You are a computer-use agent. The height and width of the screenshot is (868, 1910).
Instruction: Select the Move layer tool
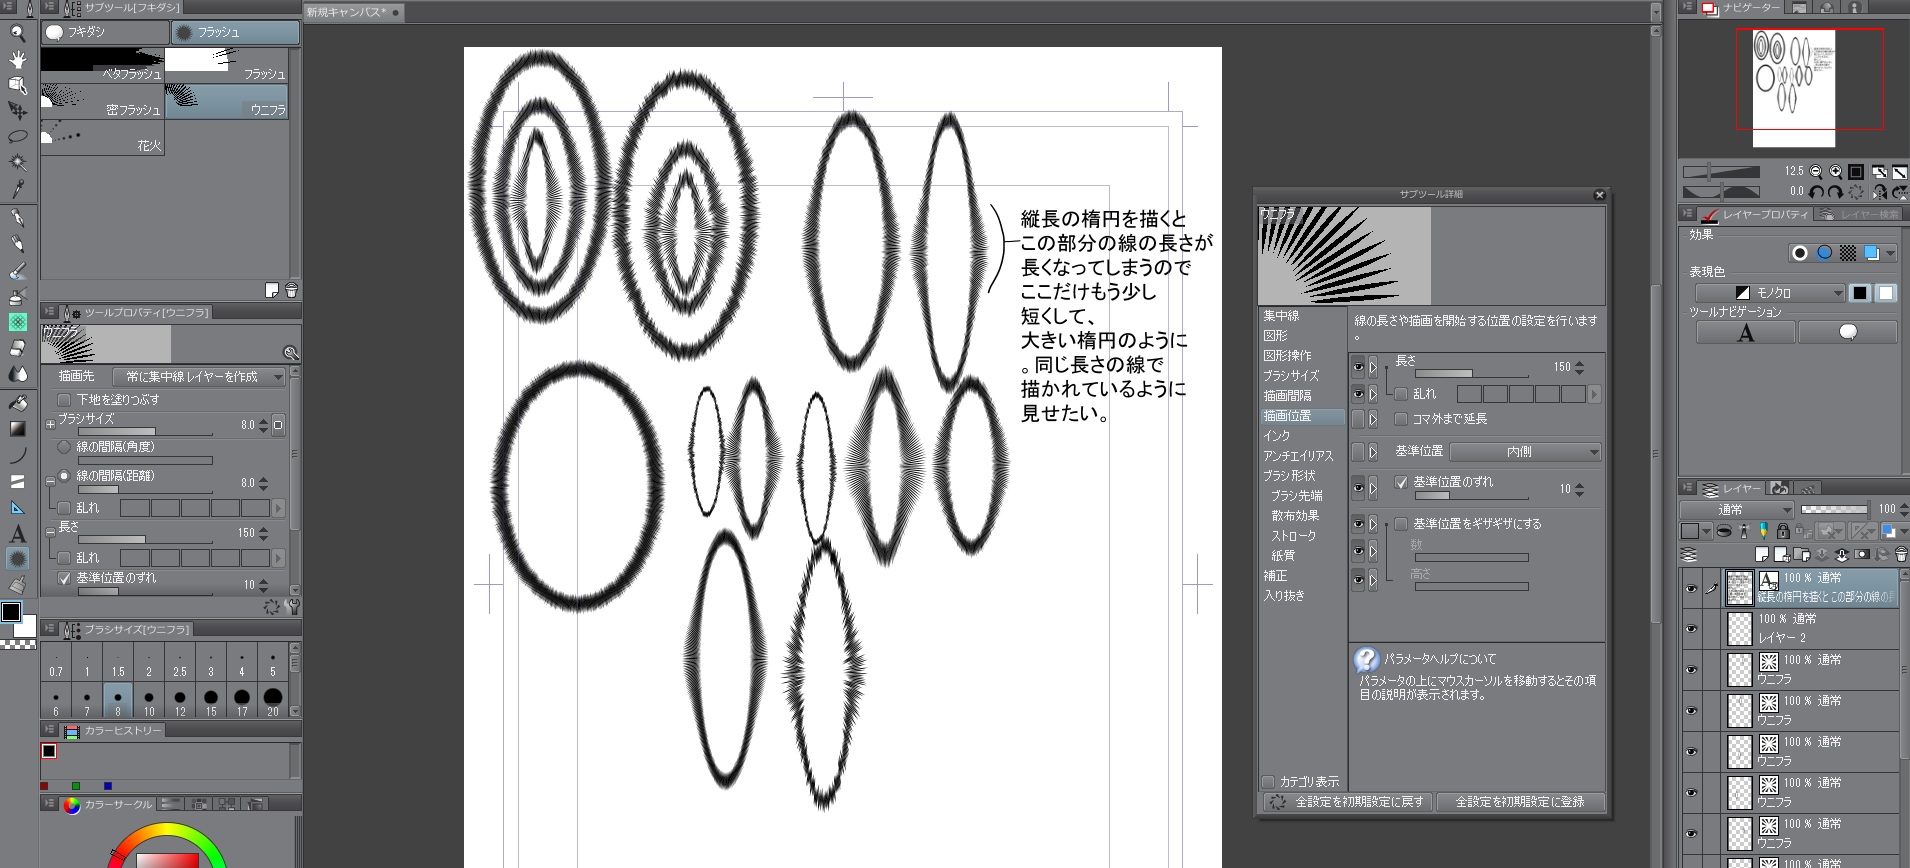pos(17,111)
